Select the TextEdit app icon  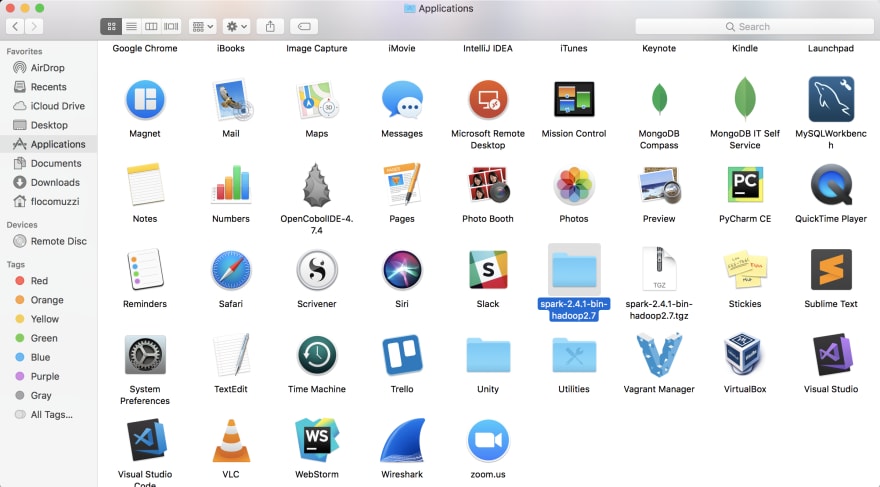[x=231, y=355]
